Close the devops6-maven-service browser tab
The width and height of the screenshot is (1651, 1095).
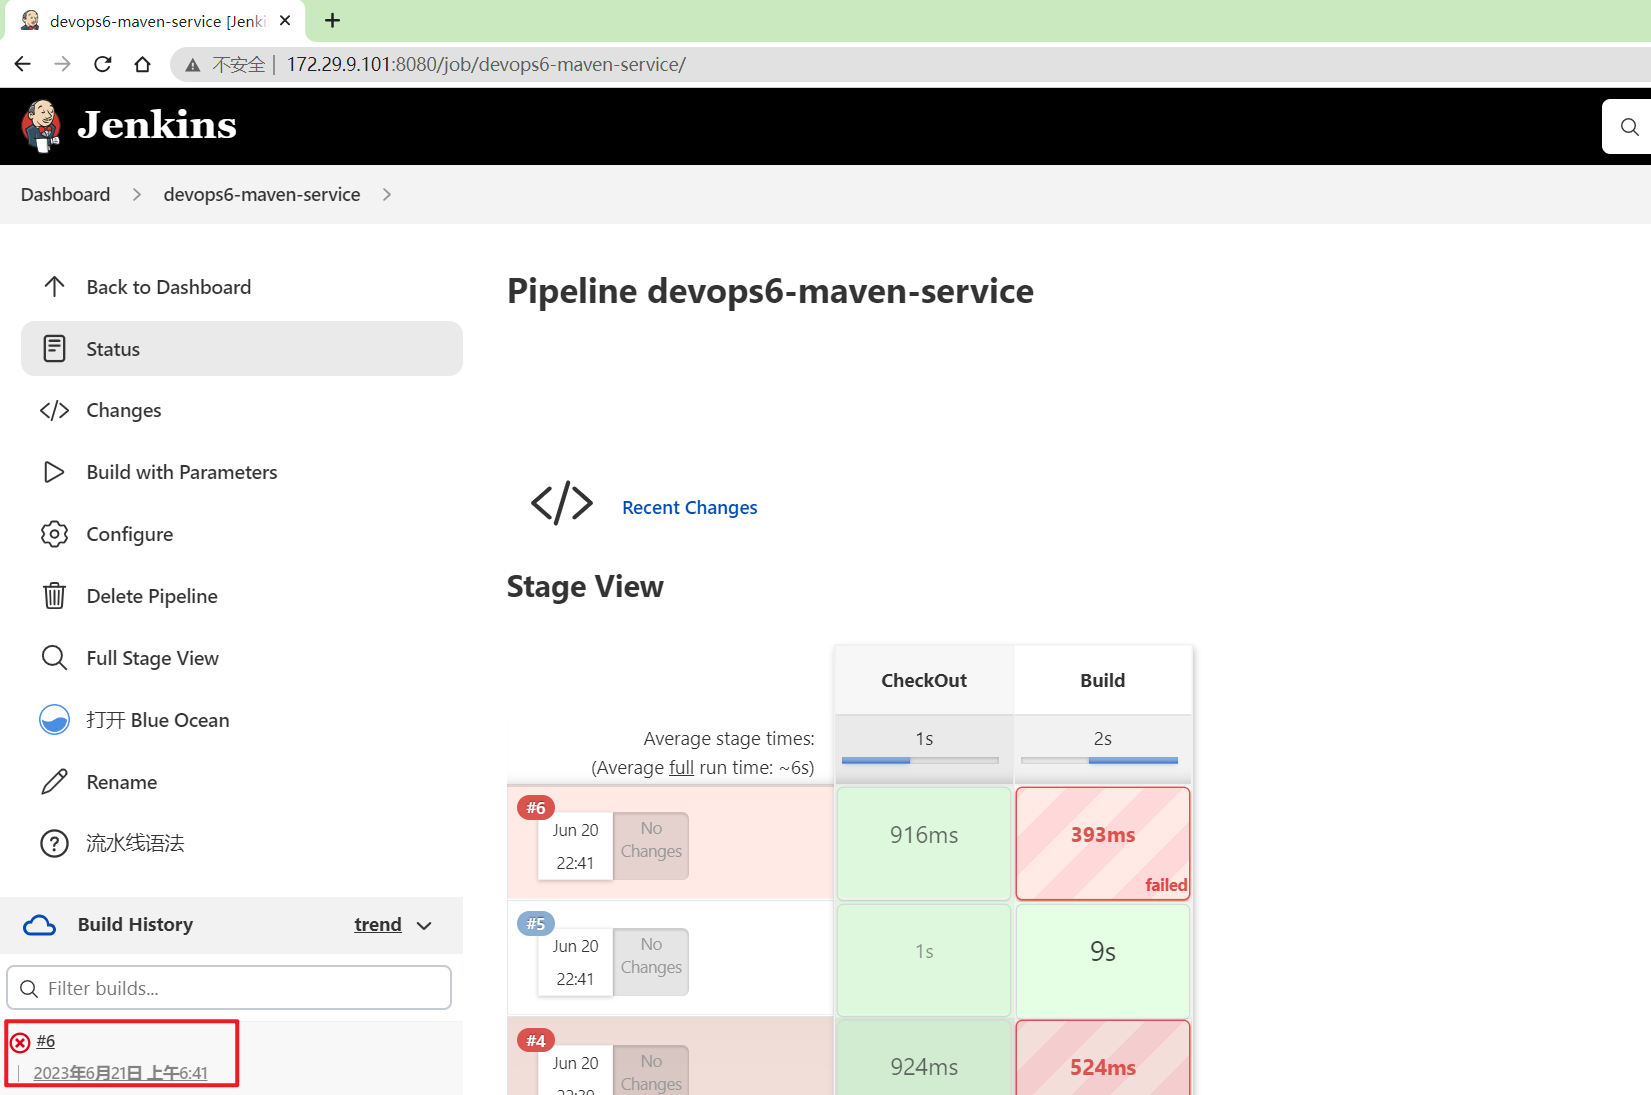coord(285,20)
